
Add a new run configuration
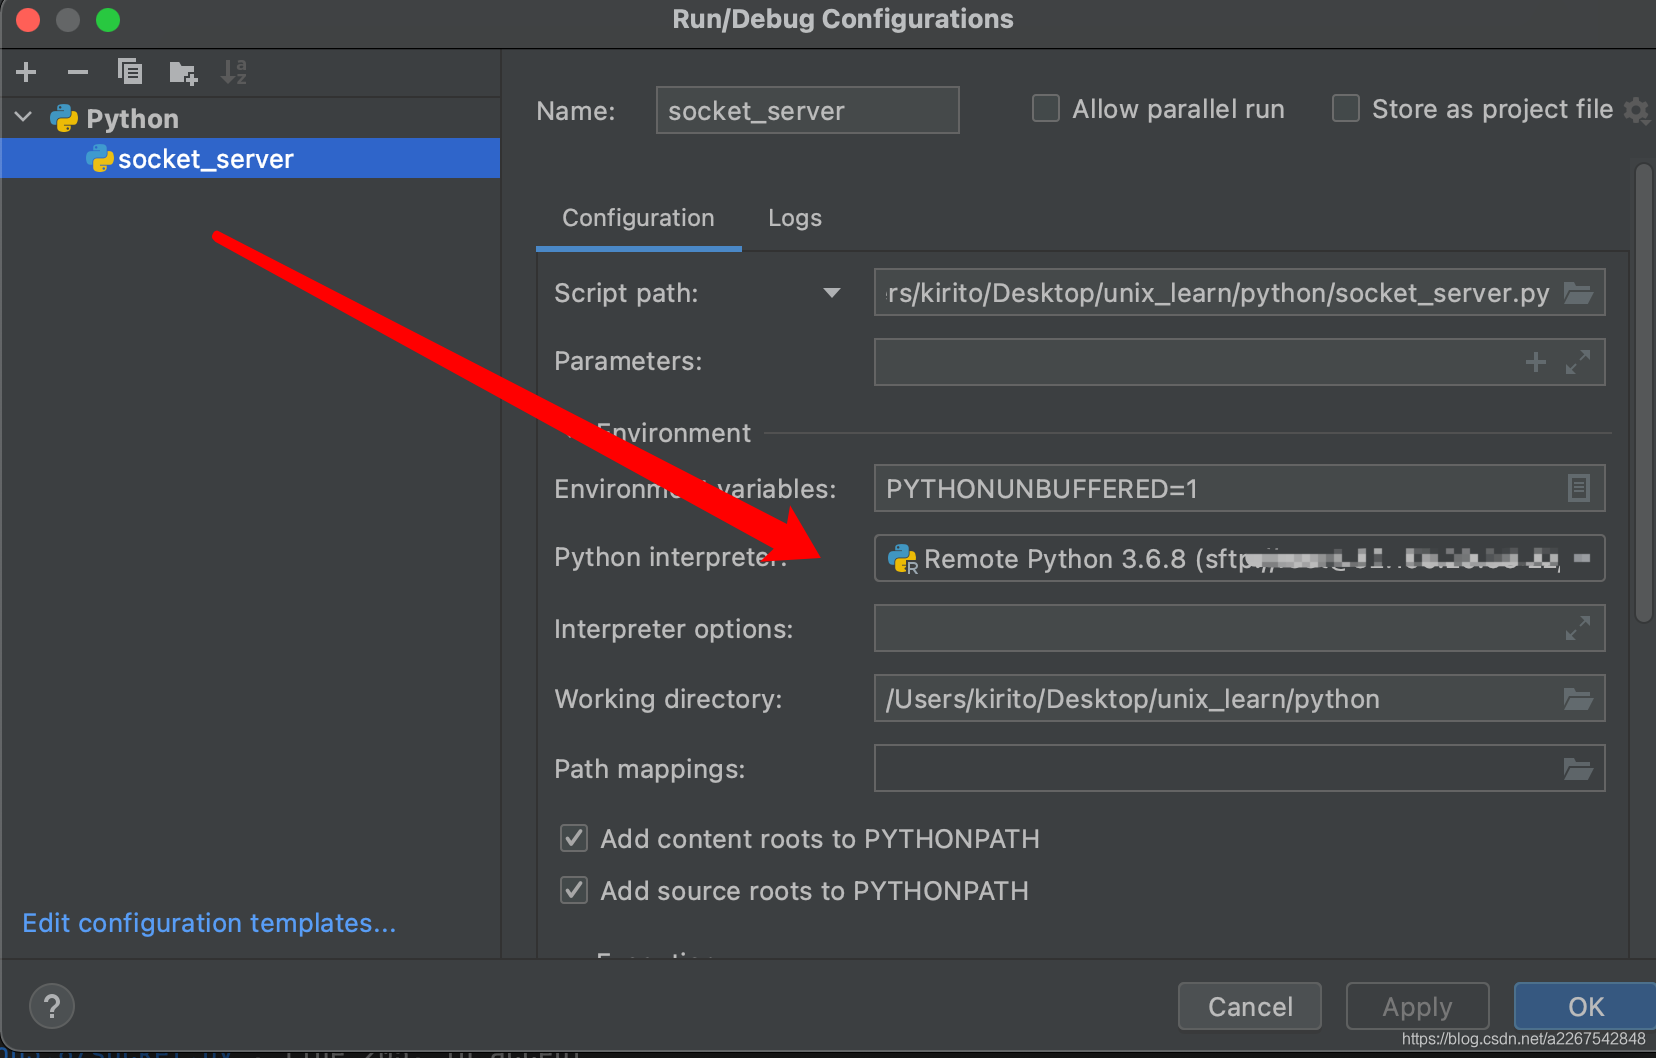coord(27,72)
